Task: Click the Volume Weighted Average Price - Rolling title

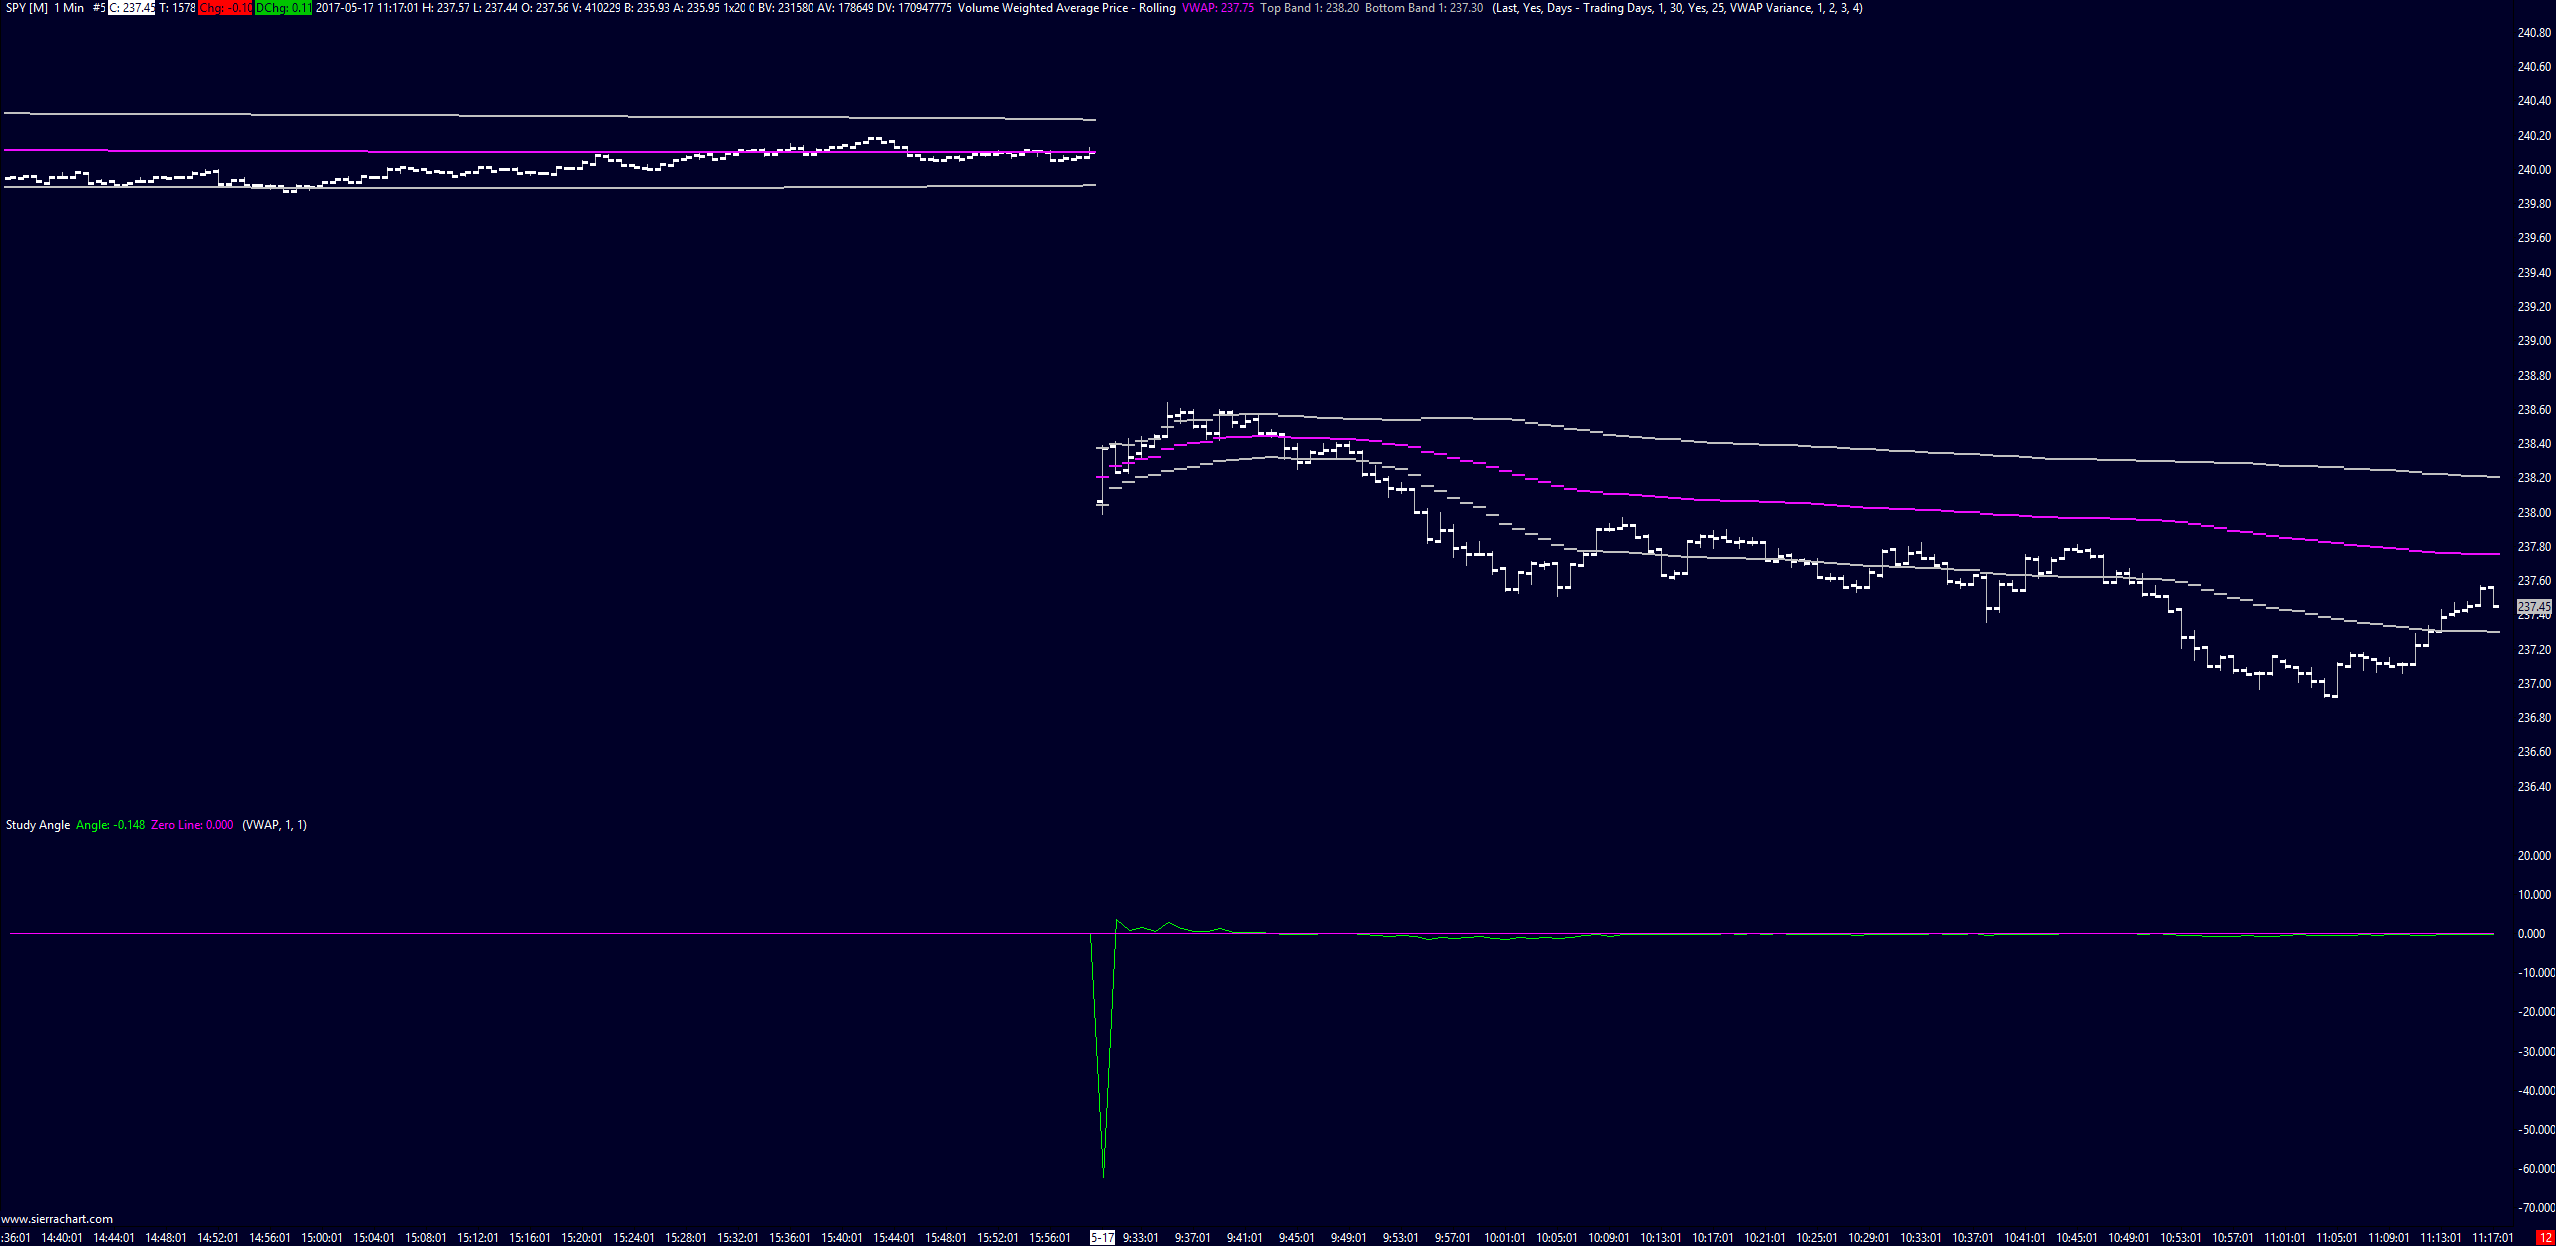Action: (x=1066, y=8)
